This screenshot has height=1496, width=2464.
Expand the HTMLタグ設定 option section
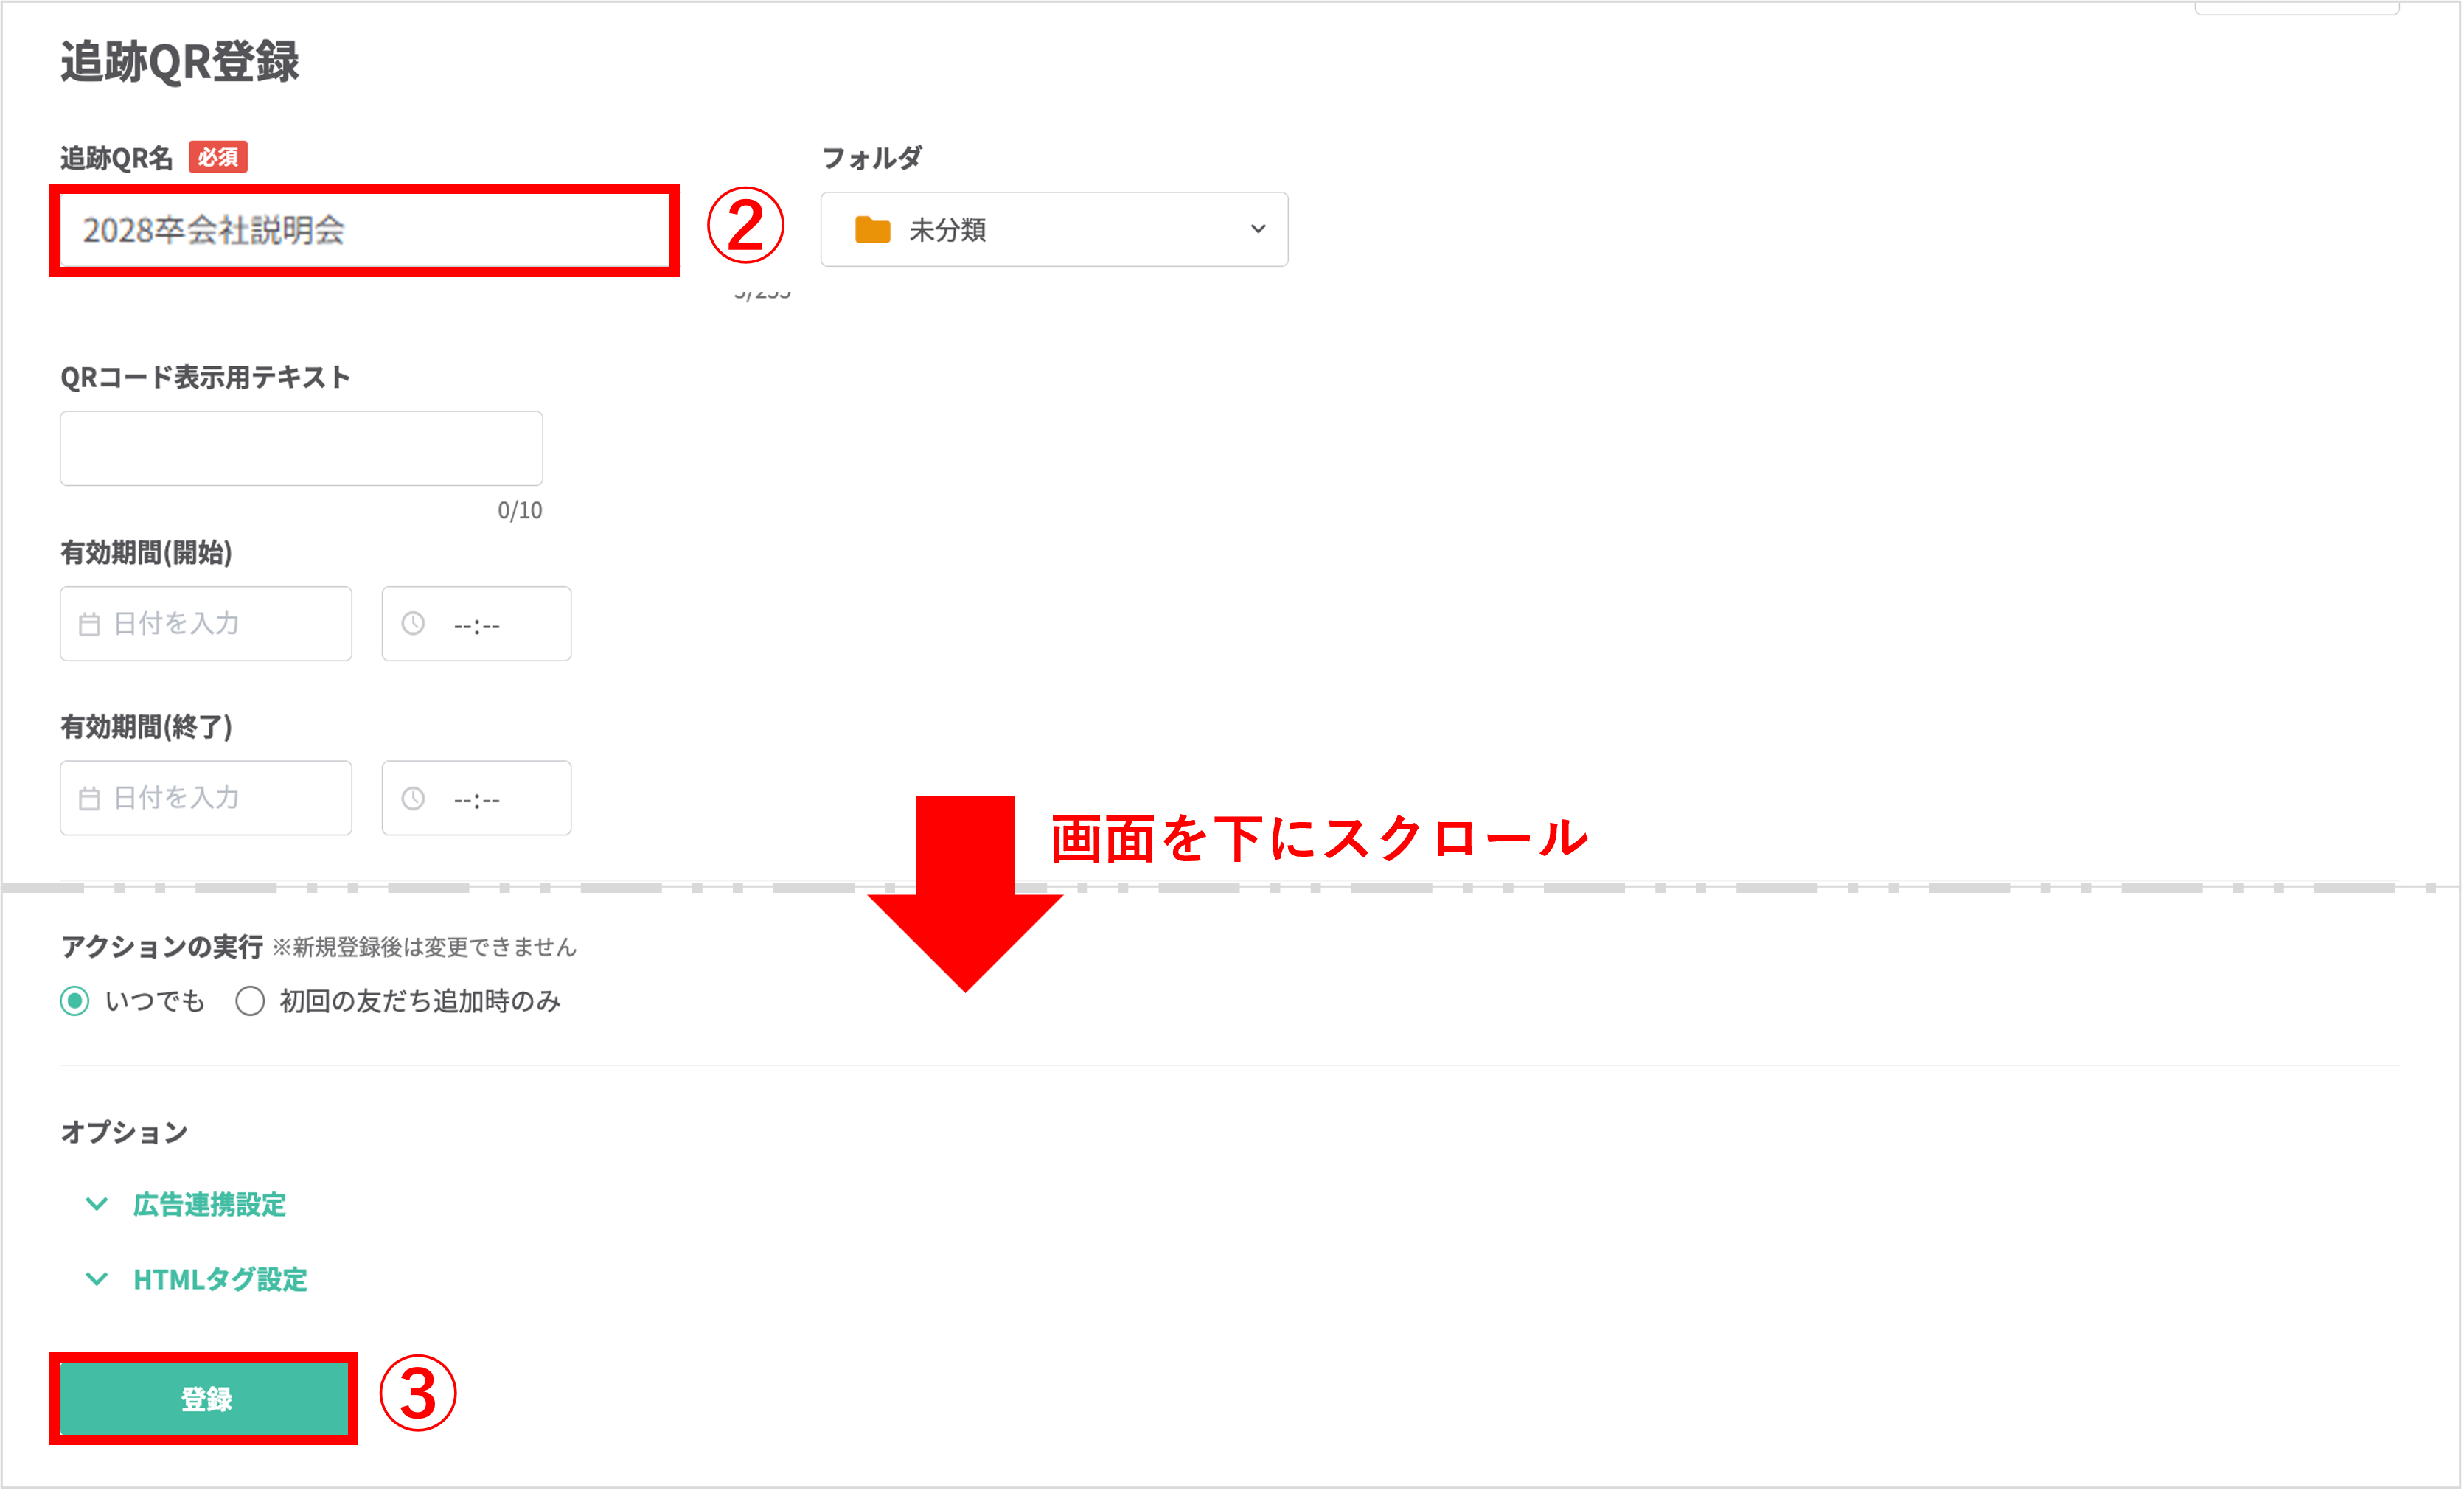pyautogui.click(x=220, y=1279)
